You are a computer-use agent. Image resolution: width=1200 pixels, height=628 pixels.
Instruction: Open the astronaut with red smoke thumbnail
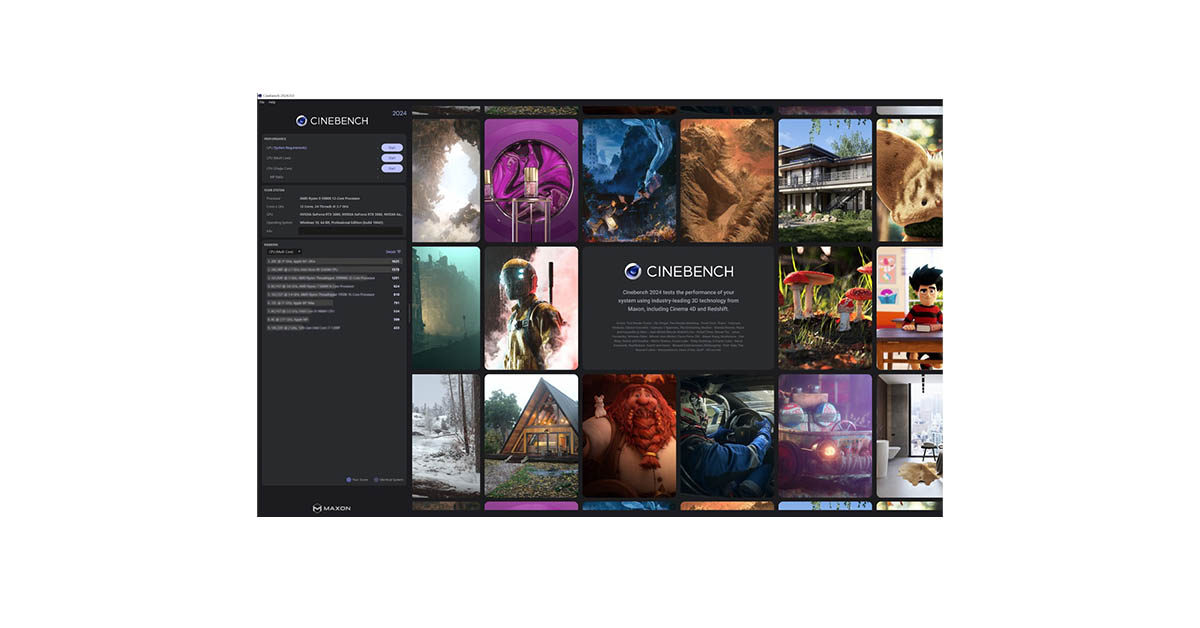(531, 308)
